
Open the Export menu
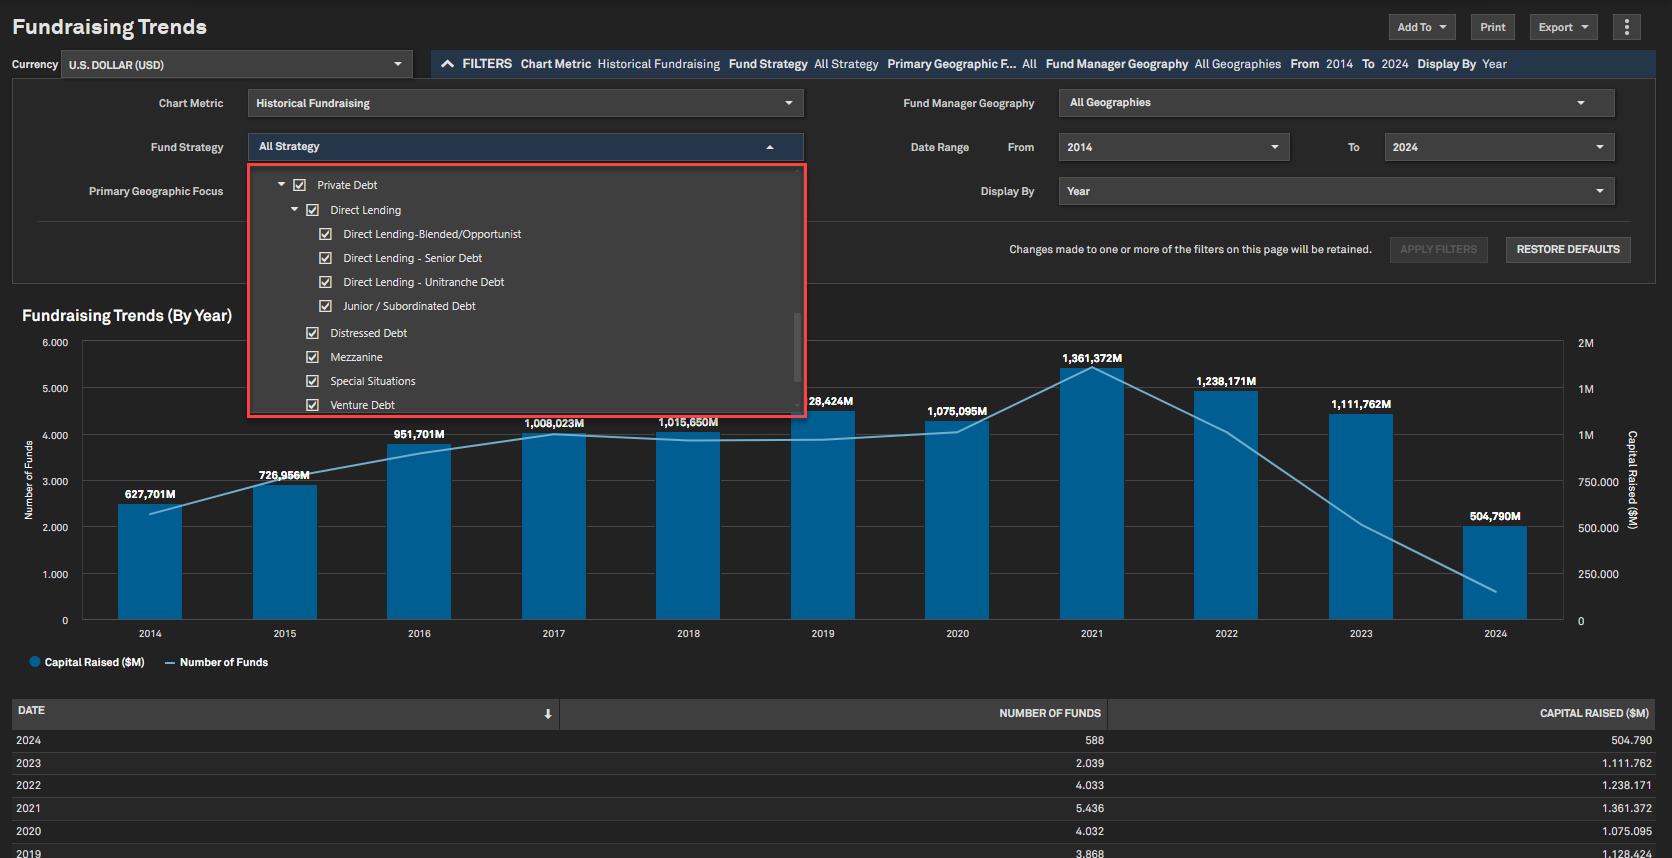click(1563, 27)
